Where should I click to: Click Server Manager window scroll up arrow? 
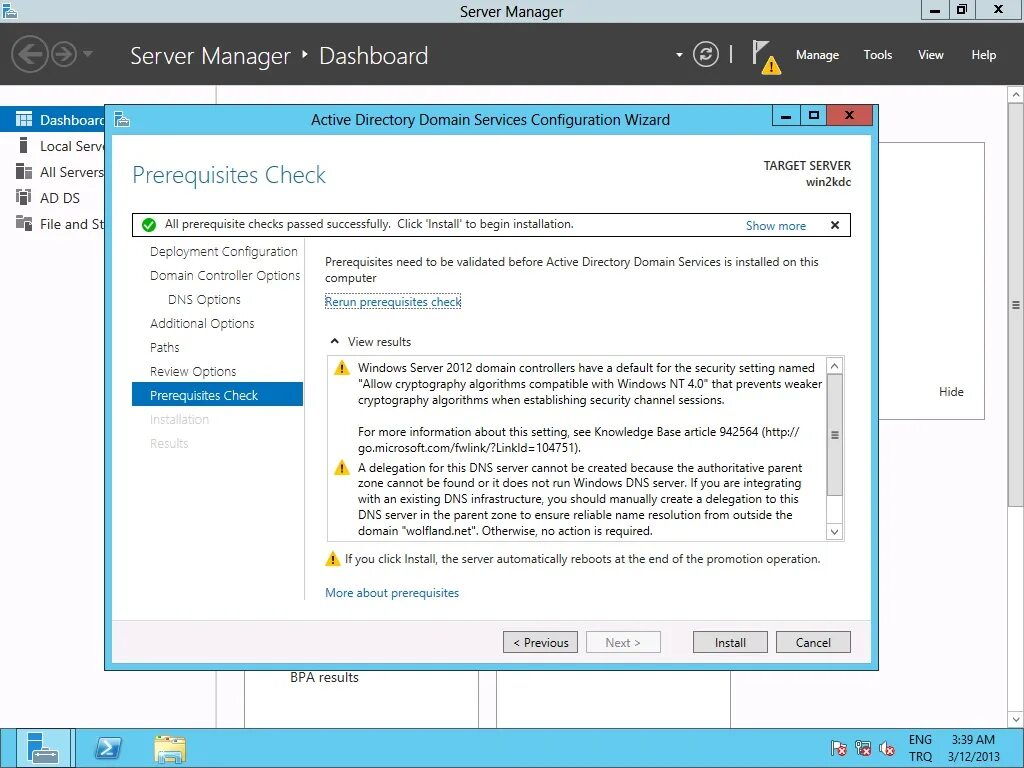pos(1016,95)
